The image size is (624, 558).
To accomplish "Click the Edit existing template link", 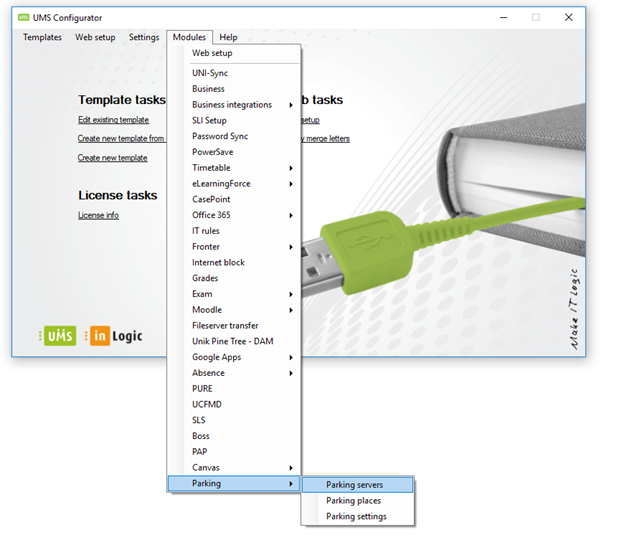I will coord(113,120).
